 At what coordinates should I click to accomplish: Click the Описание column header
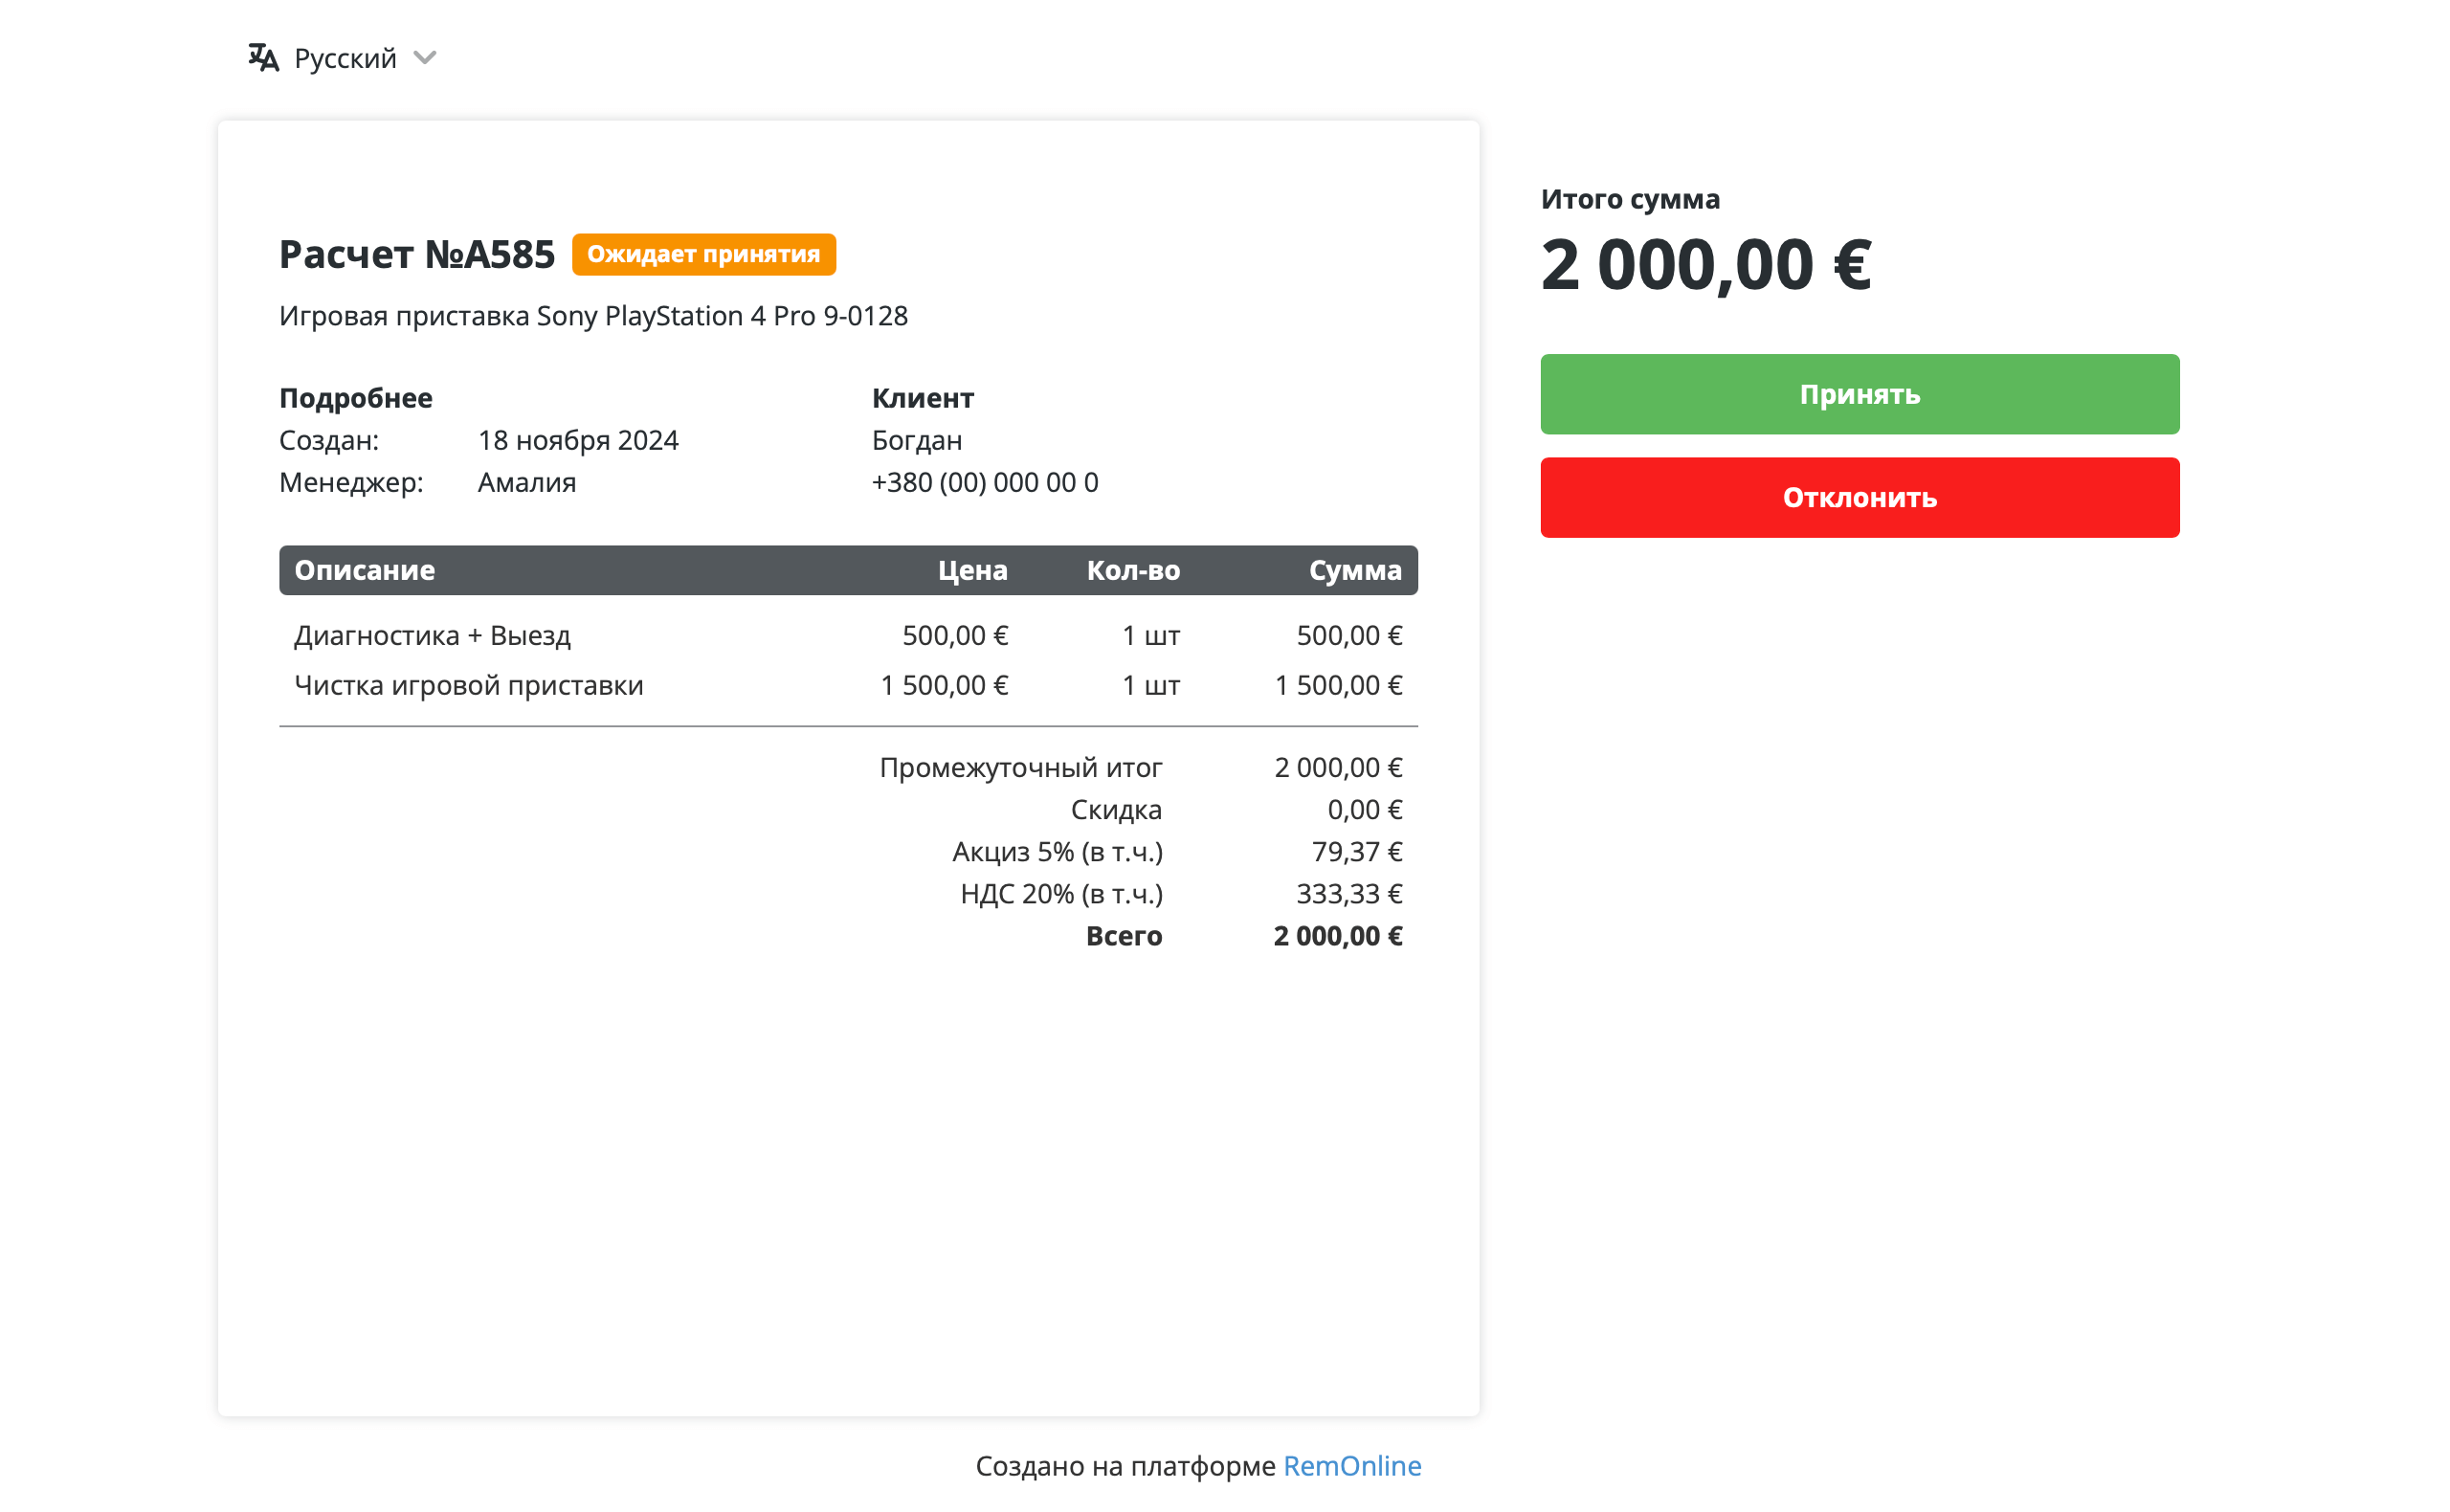(364, 570)
